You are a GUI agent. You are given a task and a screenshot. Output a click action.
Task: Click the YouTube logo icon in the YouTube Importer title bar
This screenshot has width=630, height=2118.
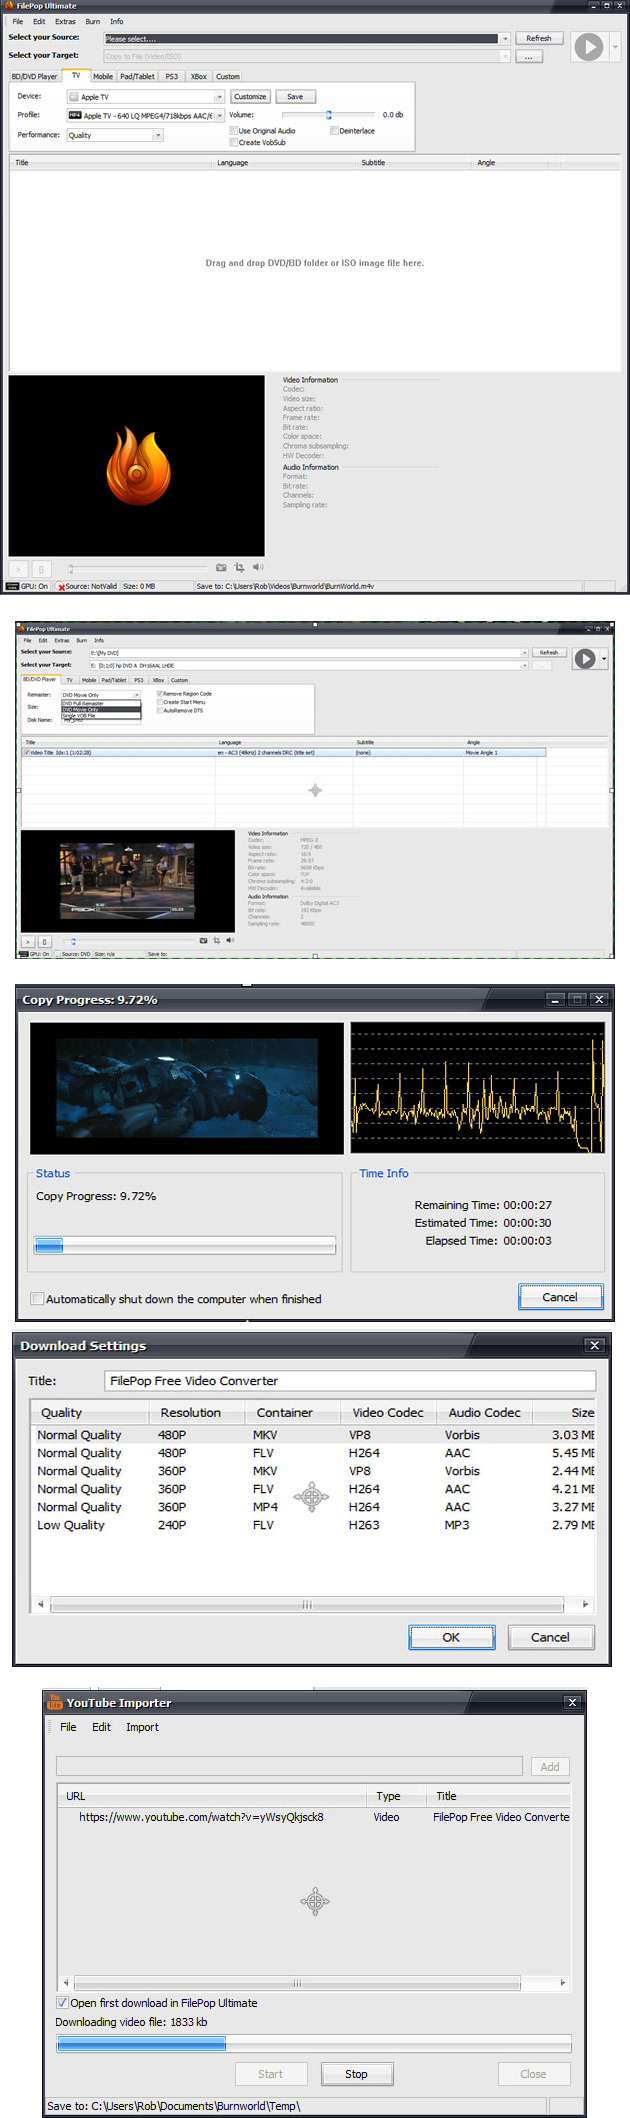click(x=56, y=1701)
